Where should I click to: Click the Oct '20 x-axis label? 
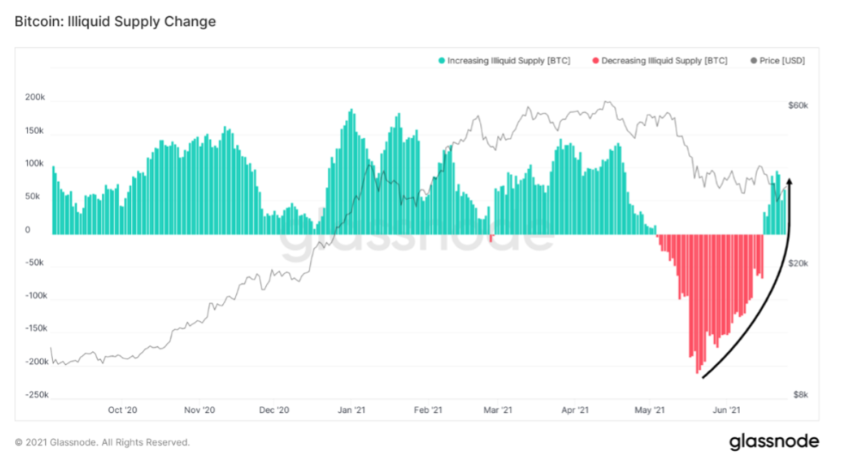point(123,410)
